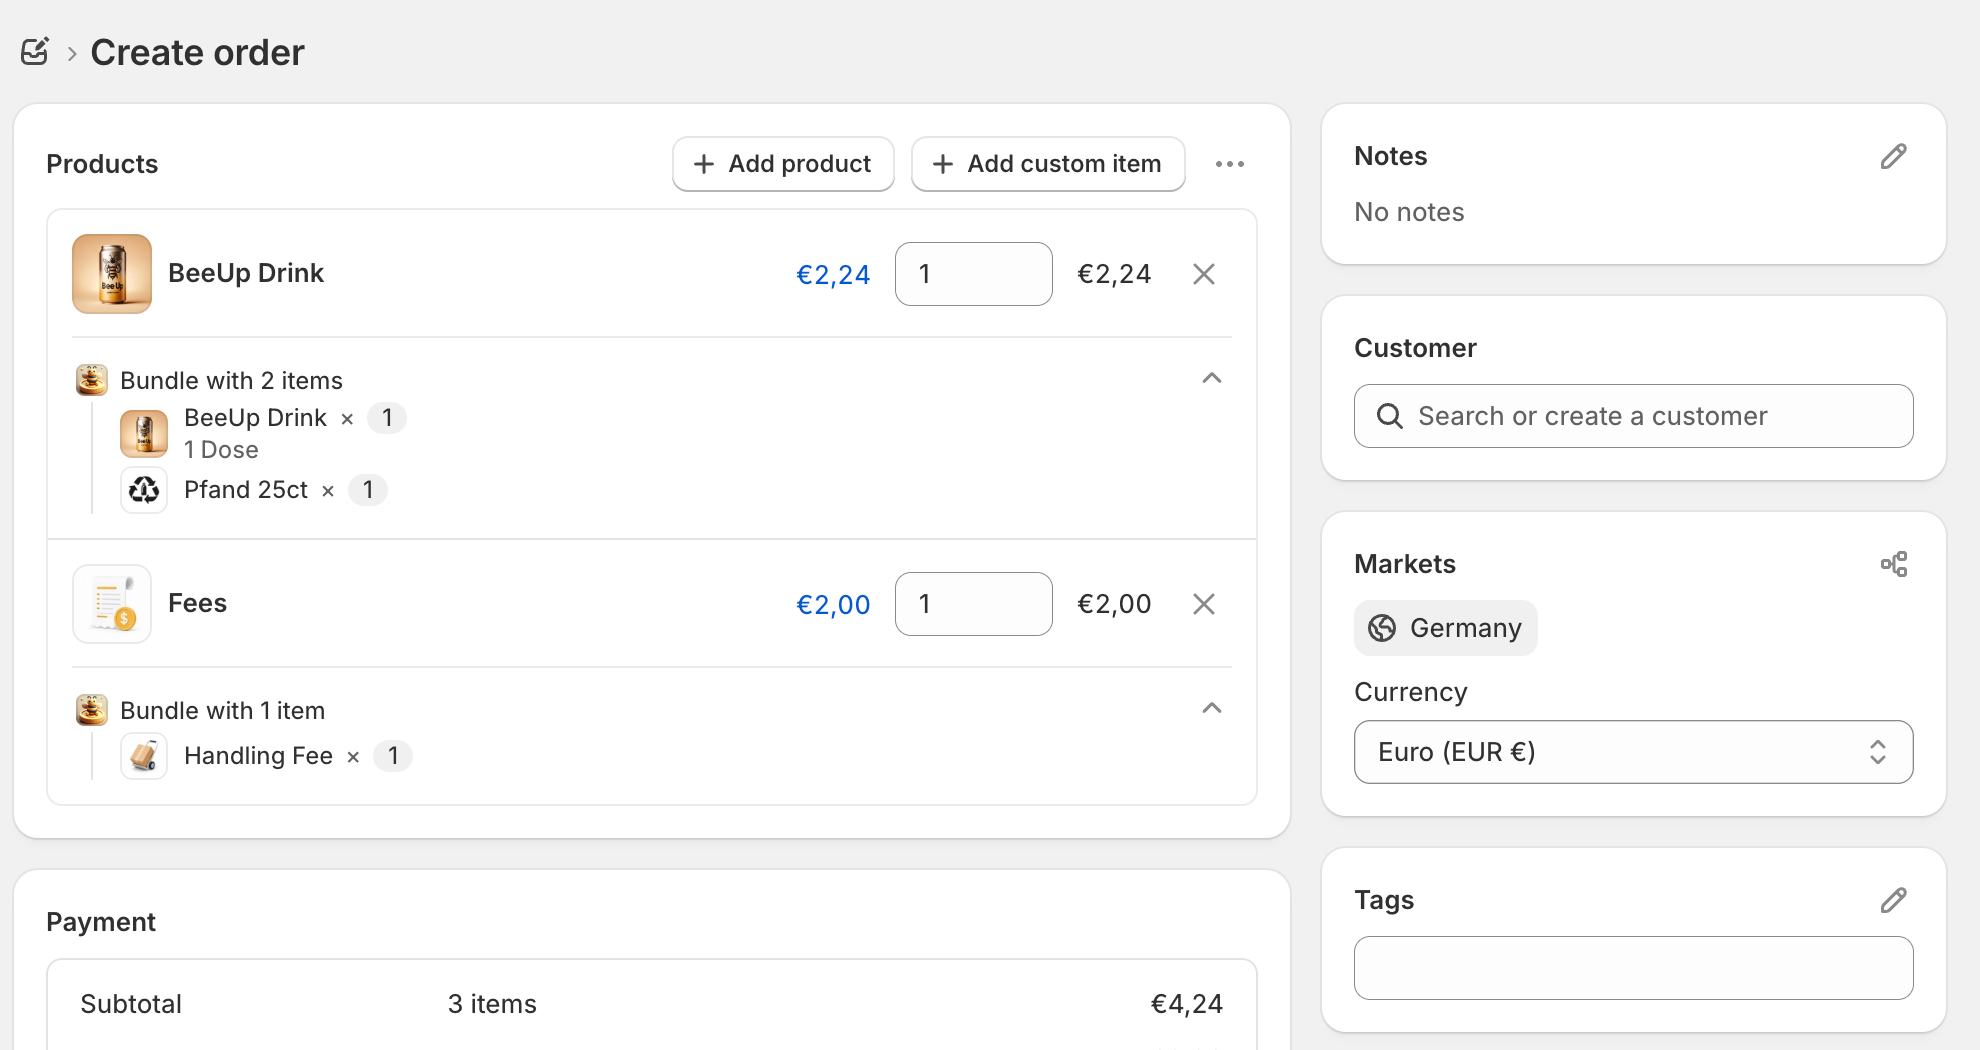Click the Pfand 25ct quantity badge 1
1980x1050 pixels.
tap(368, 490)
